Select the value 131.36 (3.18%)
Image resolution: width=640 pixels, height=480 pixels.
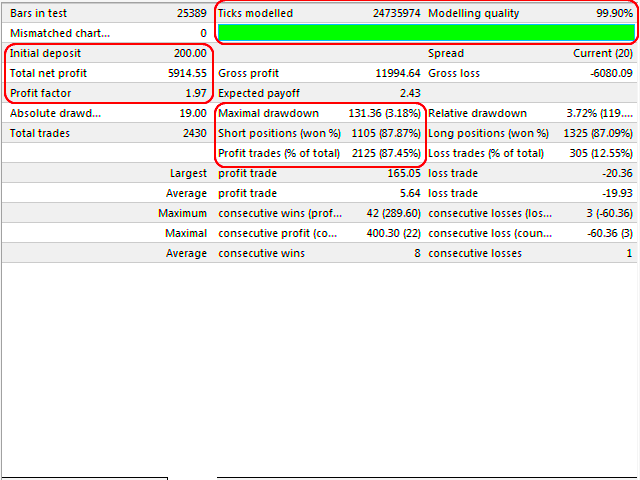click(384, 113)
